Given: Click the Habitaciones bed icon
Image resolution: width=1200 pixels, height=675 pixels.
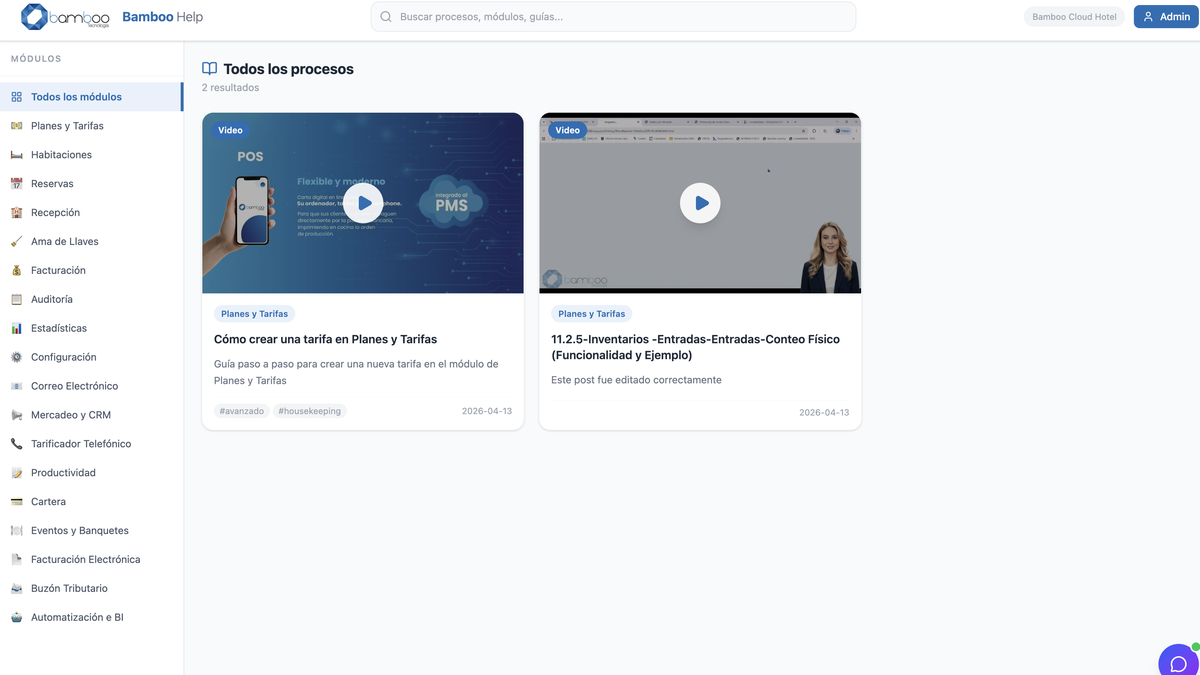Looking at the screenshot, I should coord(16,155).
